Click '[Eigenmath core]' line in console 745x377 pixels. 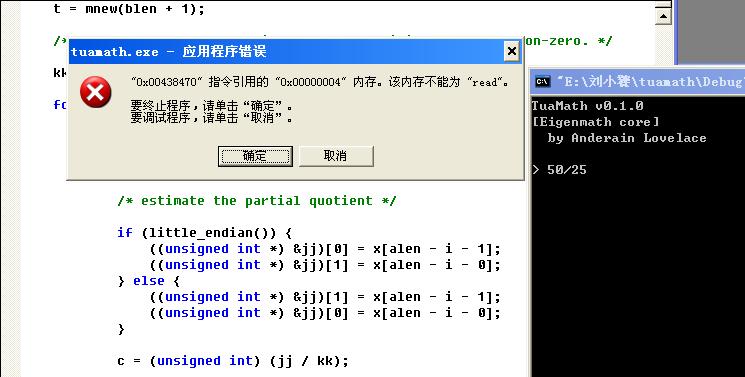coord(595,122)
